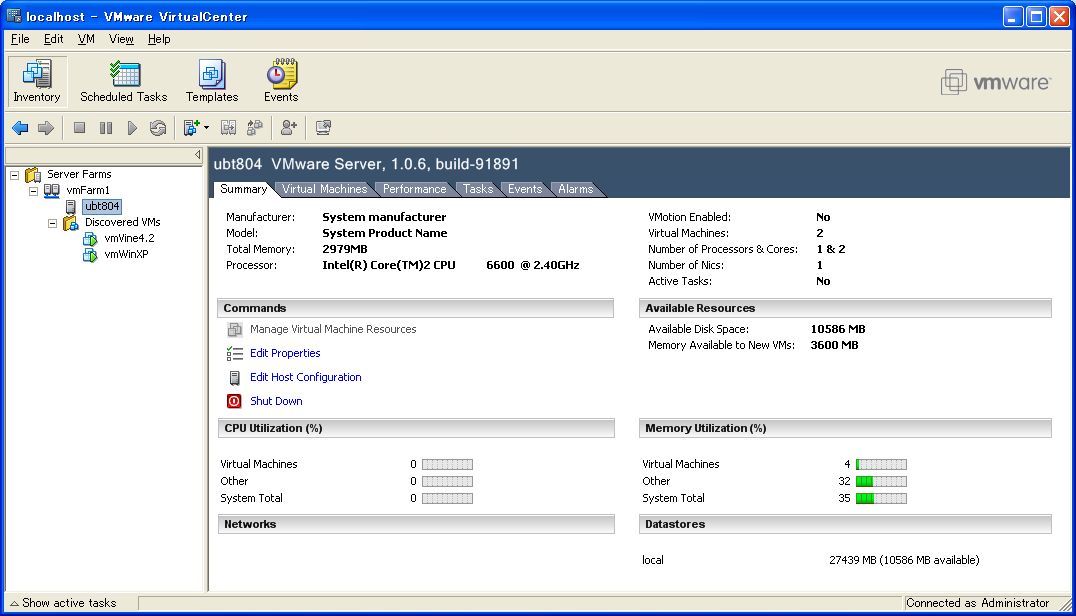Click the Open Console toolbar icon
The image size is (1076, 616).
coord(323,128)
